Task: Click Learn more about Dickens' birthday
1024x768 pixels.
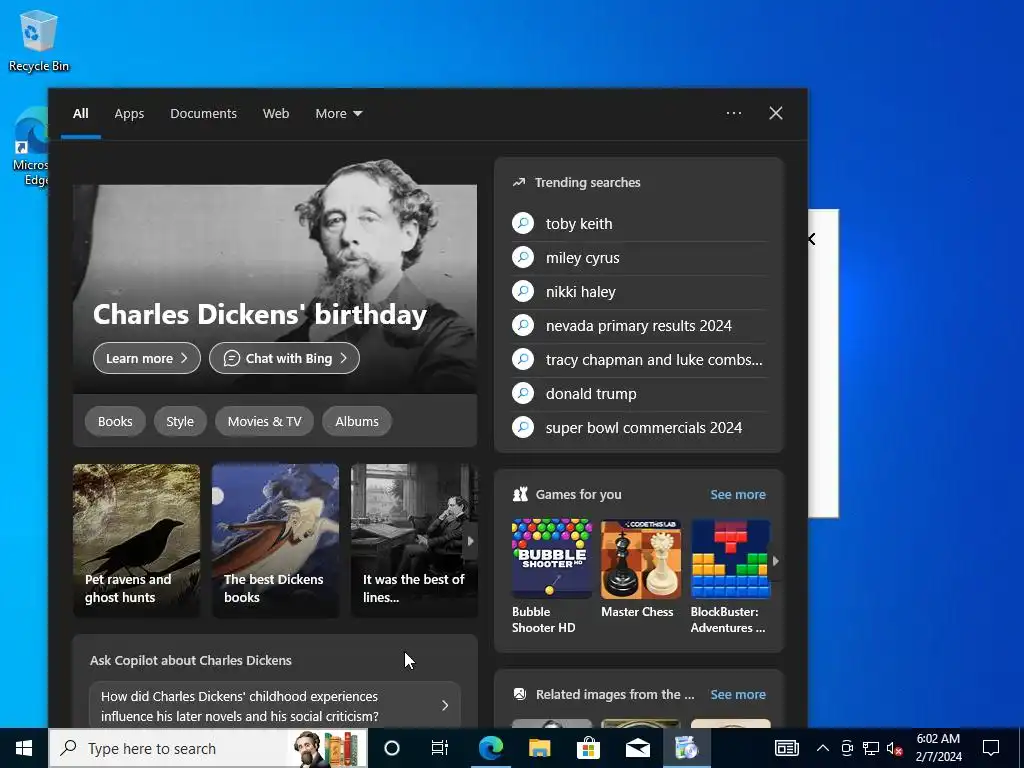Action: pos(146,358)
